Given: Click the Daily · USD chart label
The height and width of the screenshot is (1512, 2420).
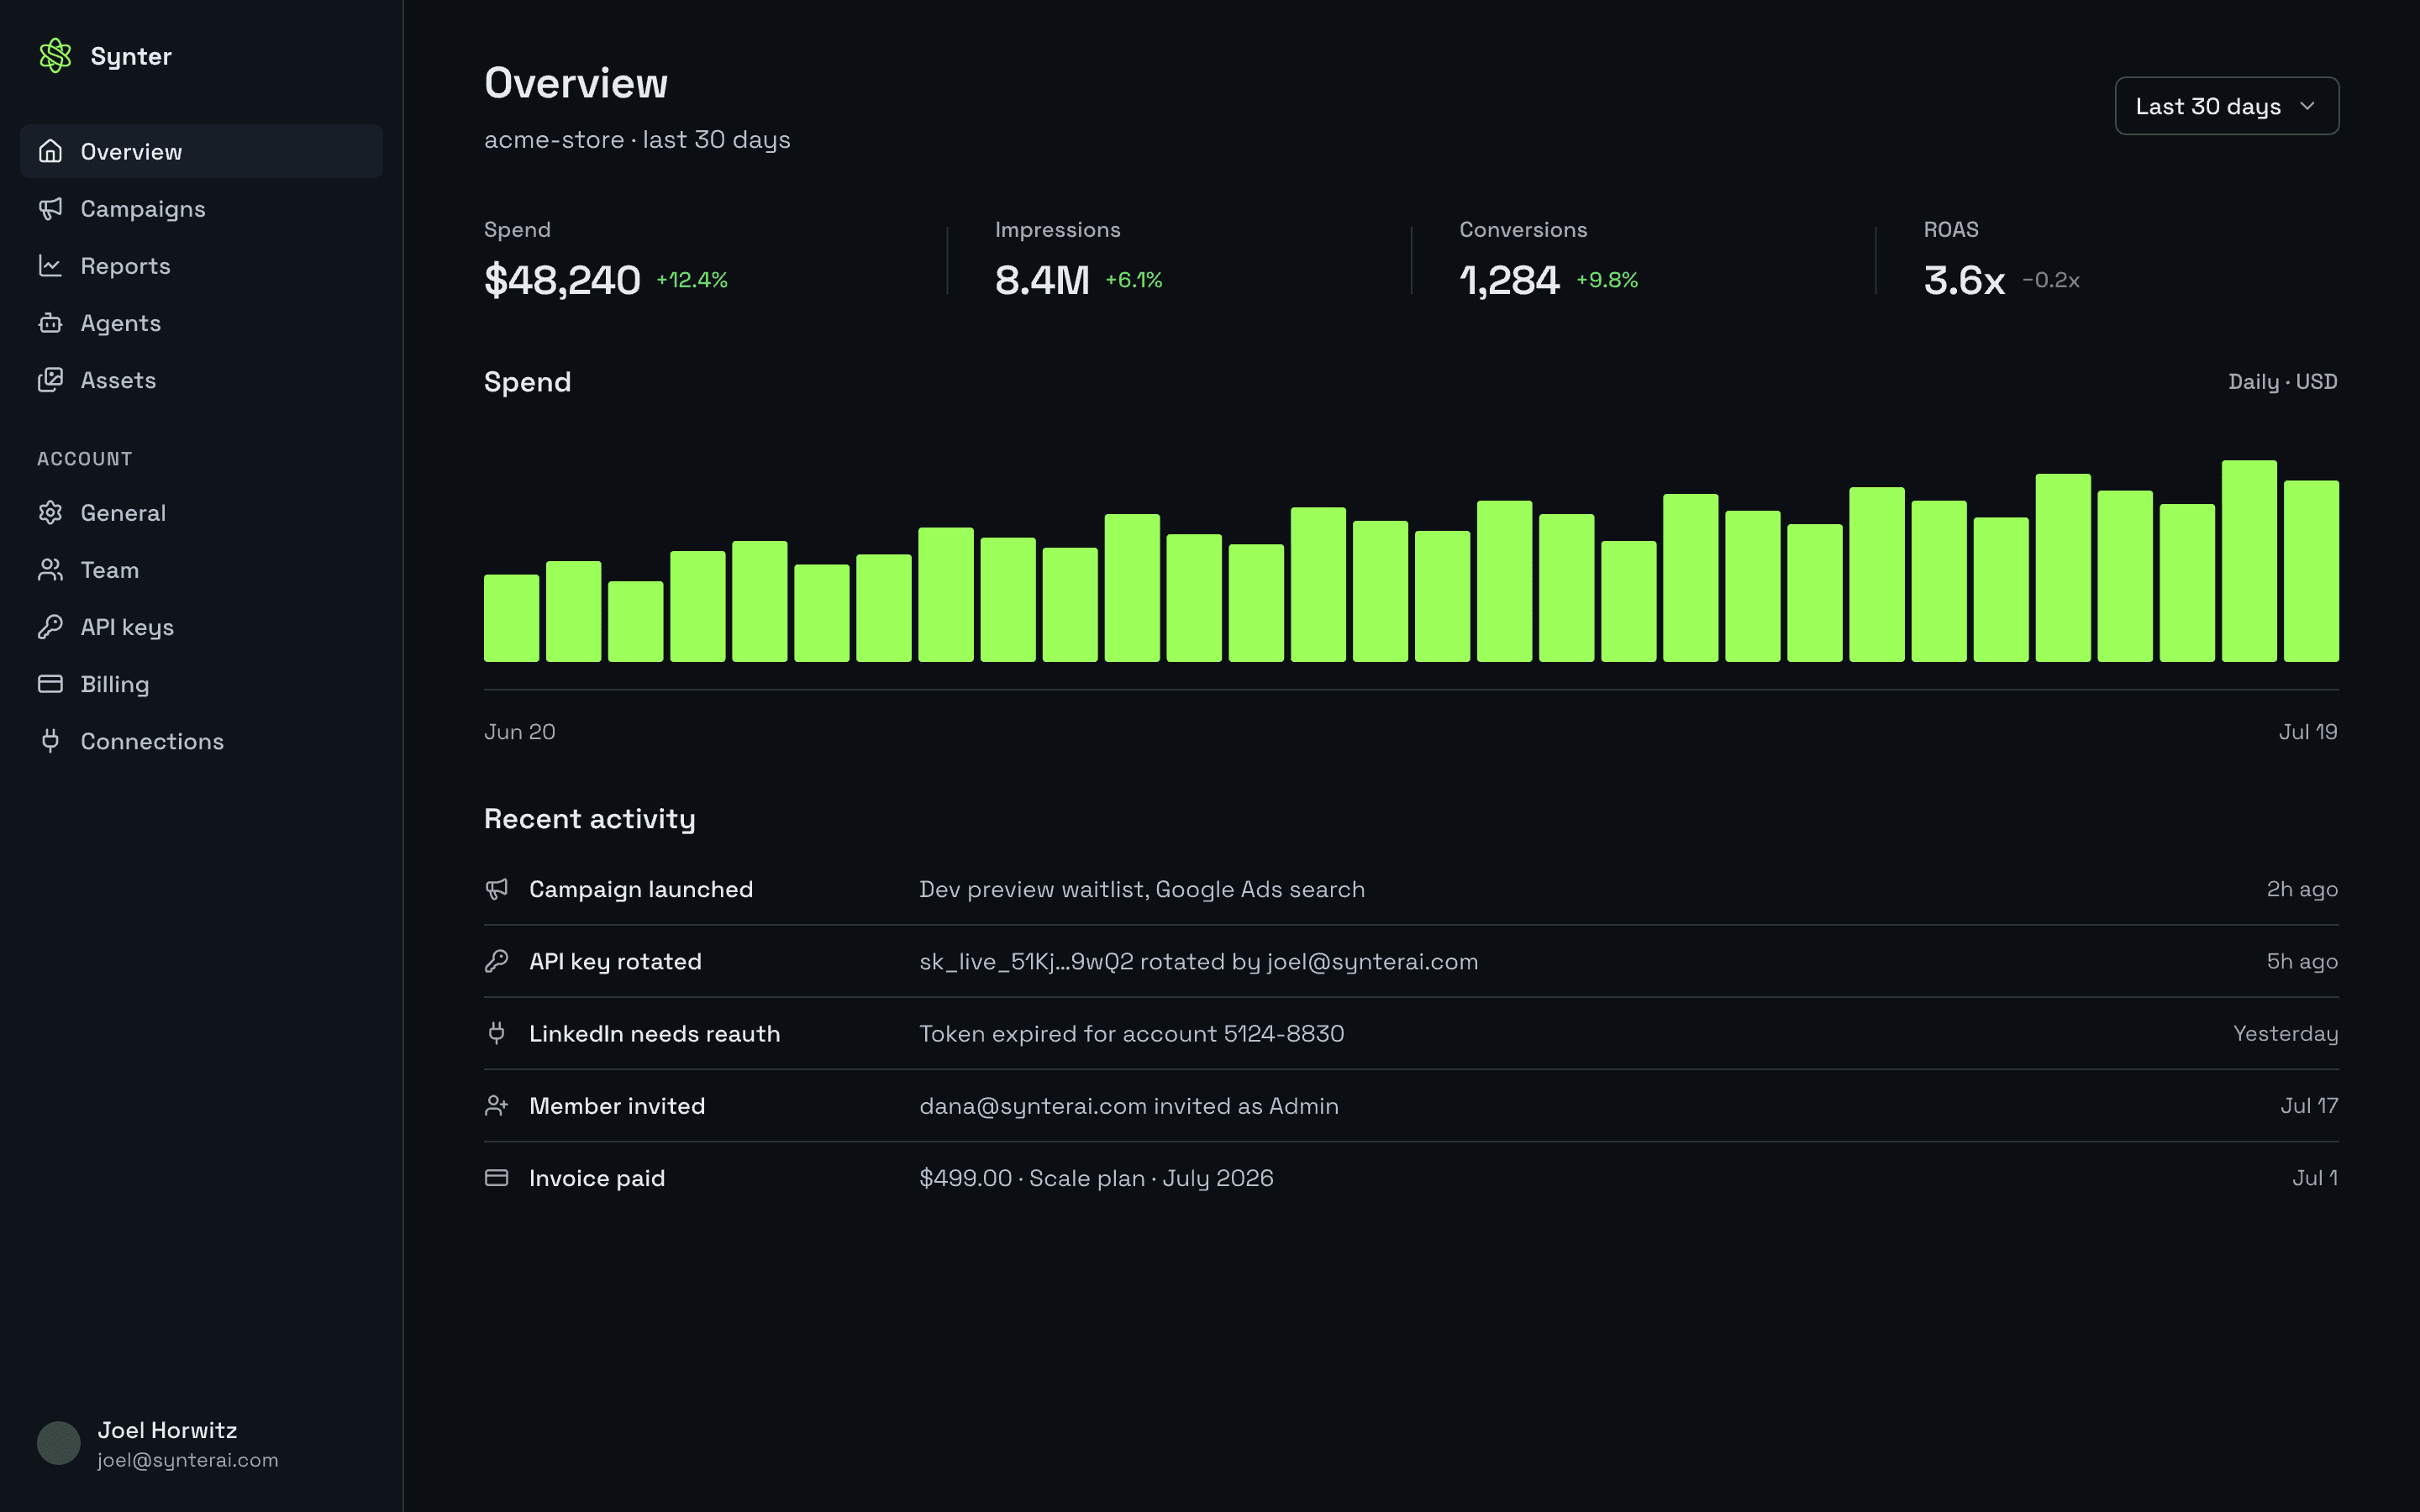Looking at the screenshot, I should click(2282, 381).
